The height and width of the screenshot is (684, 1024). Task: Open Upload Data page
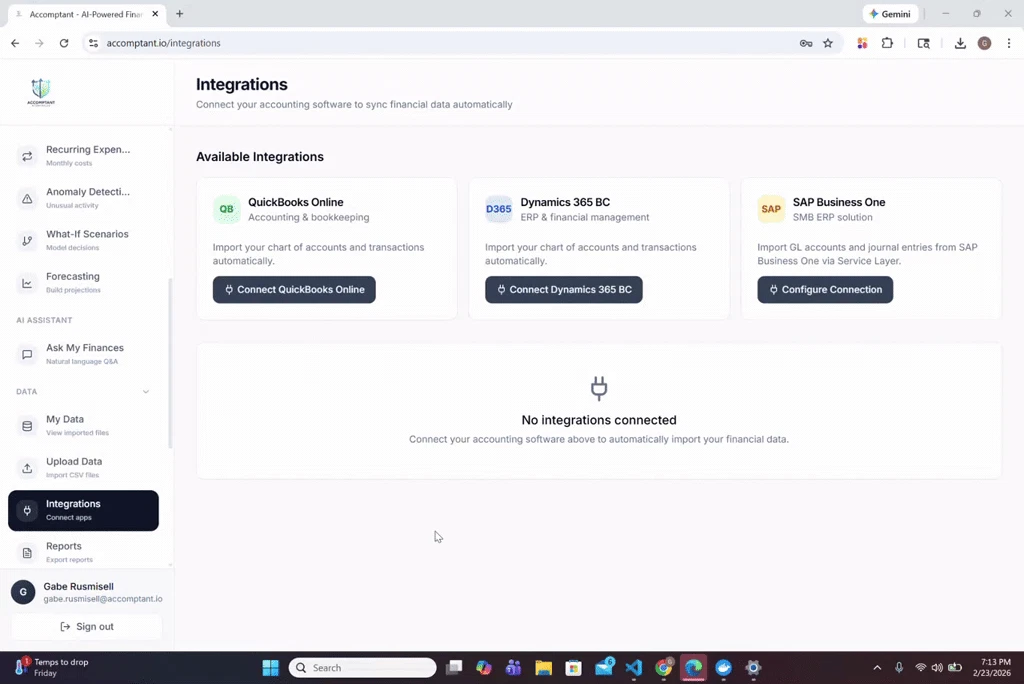[83, 468]
